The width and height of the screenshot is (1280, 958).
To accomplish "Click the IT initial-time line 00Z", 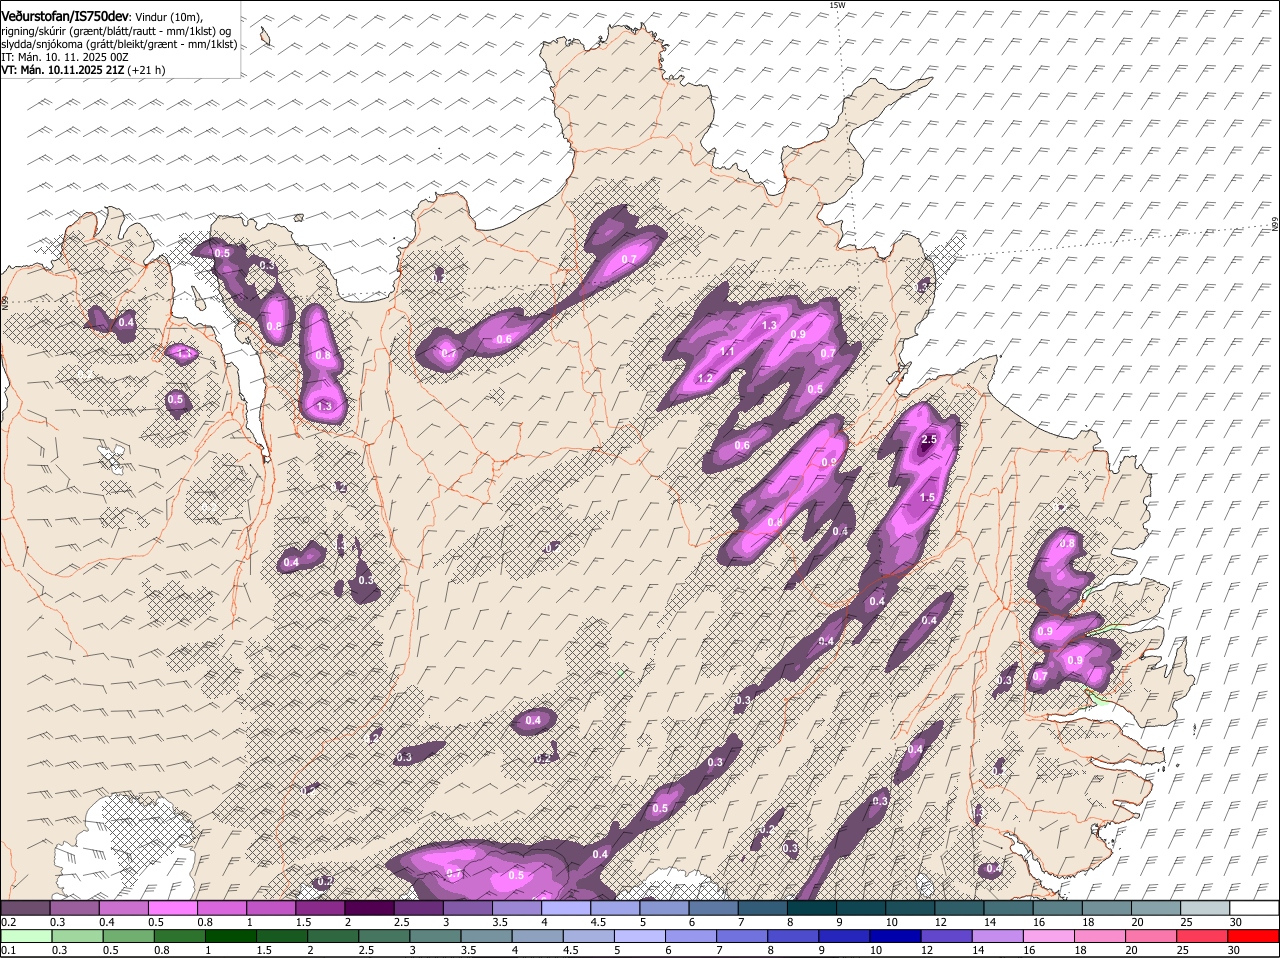I will pos(65,57).
